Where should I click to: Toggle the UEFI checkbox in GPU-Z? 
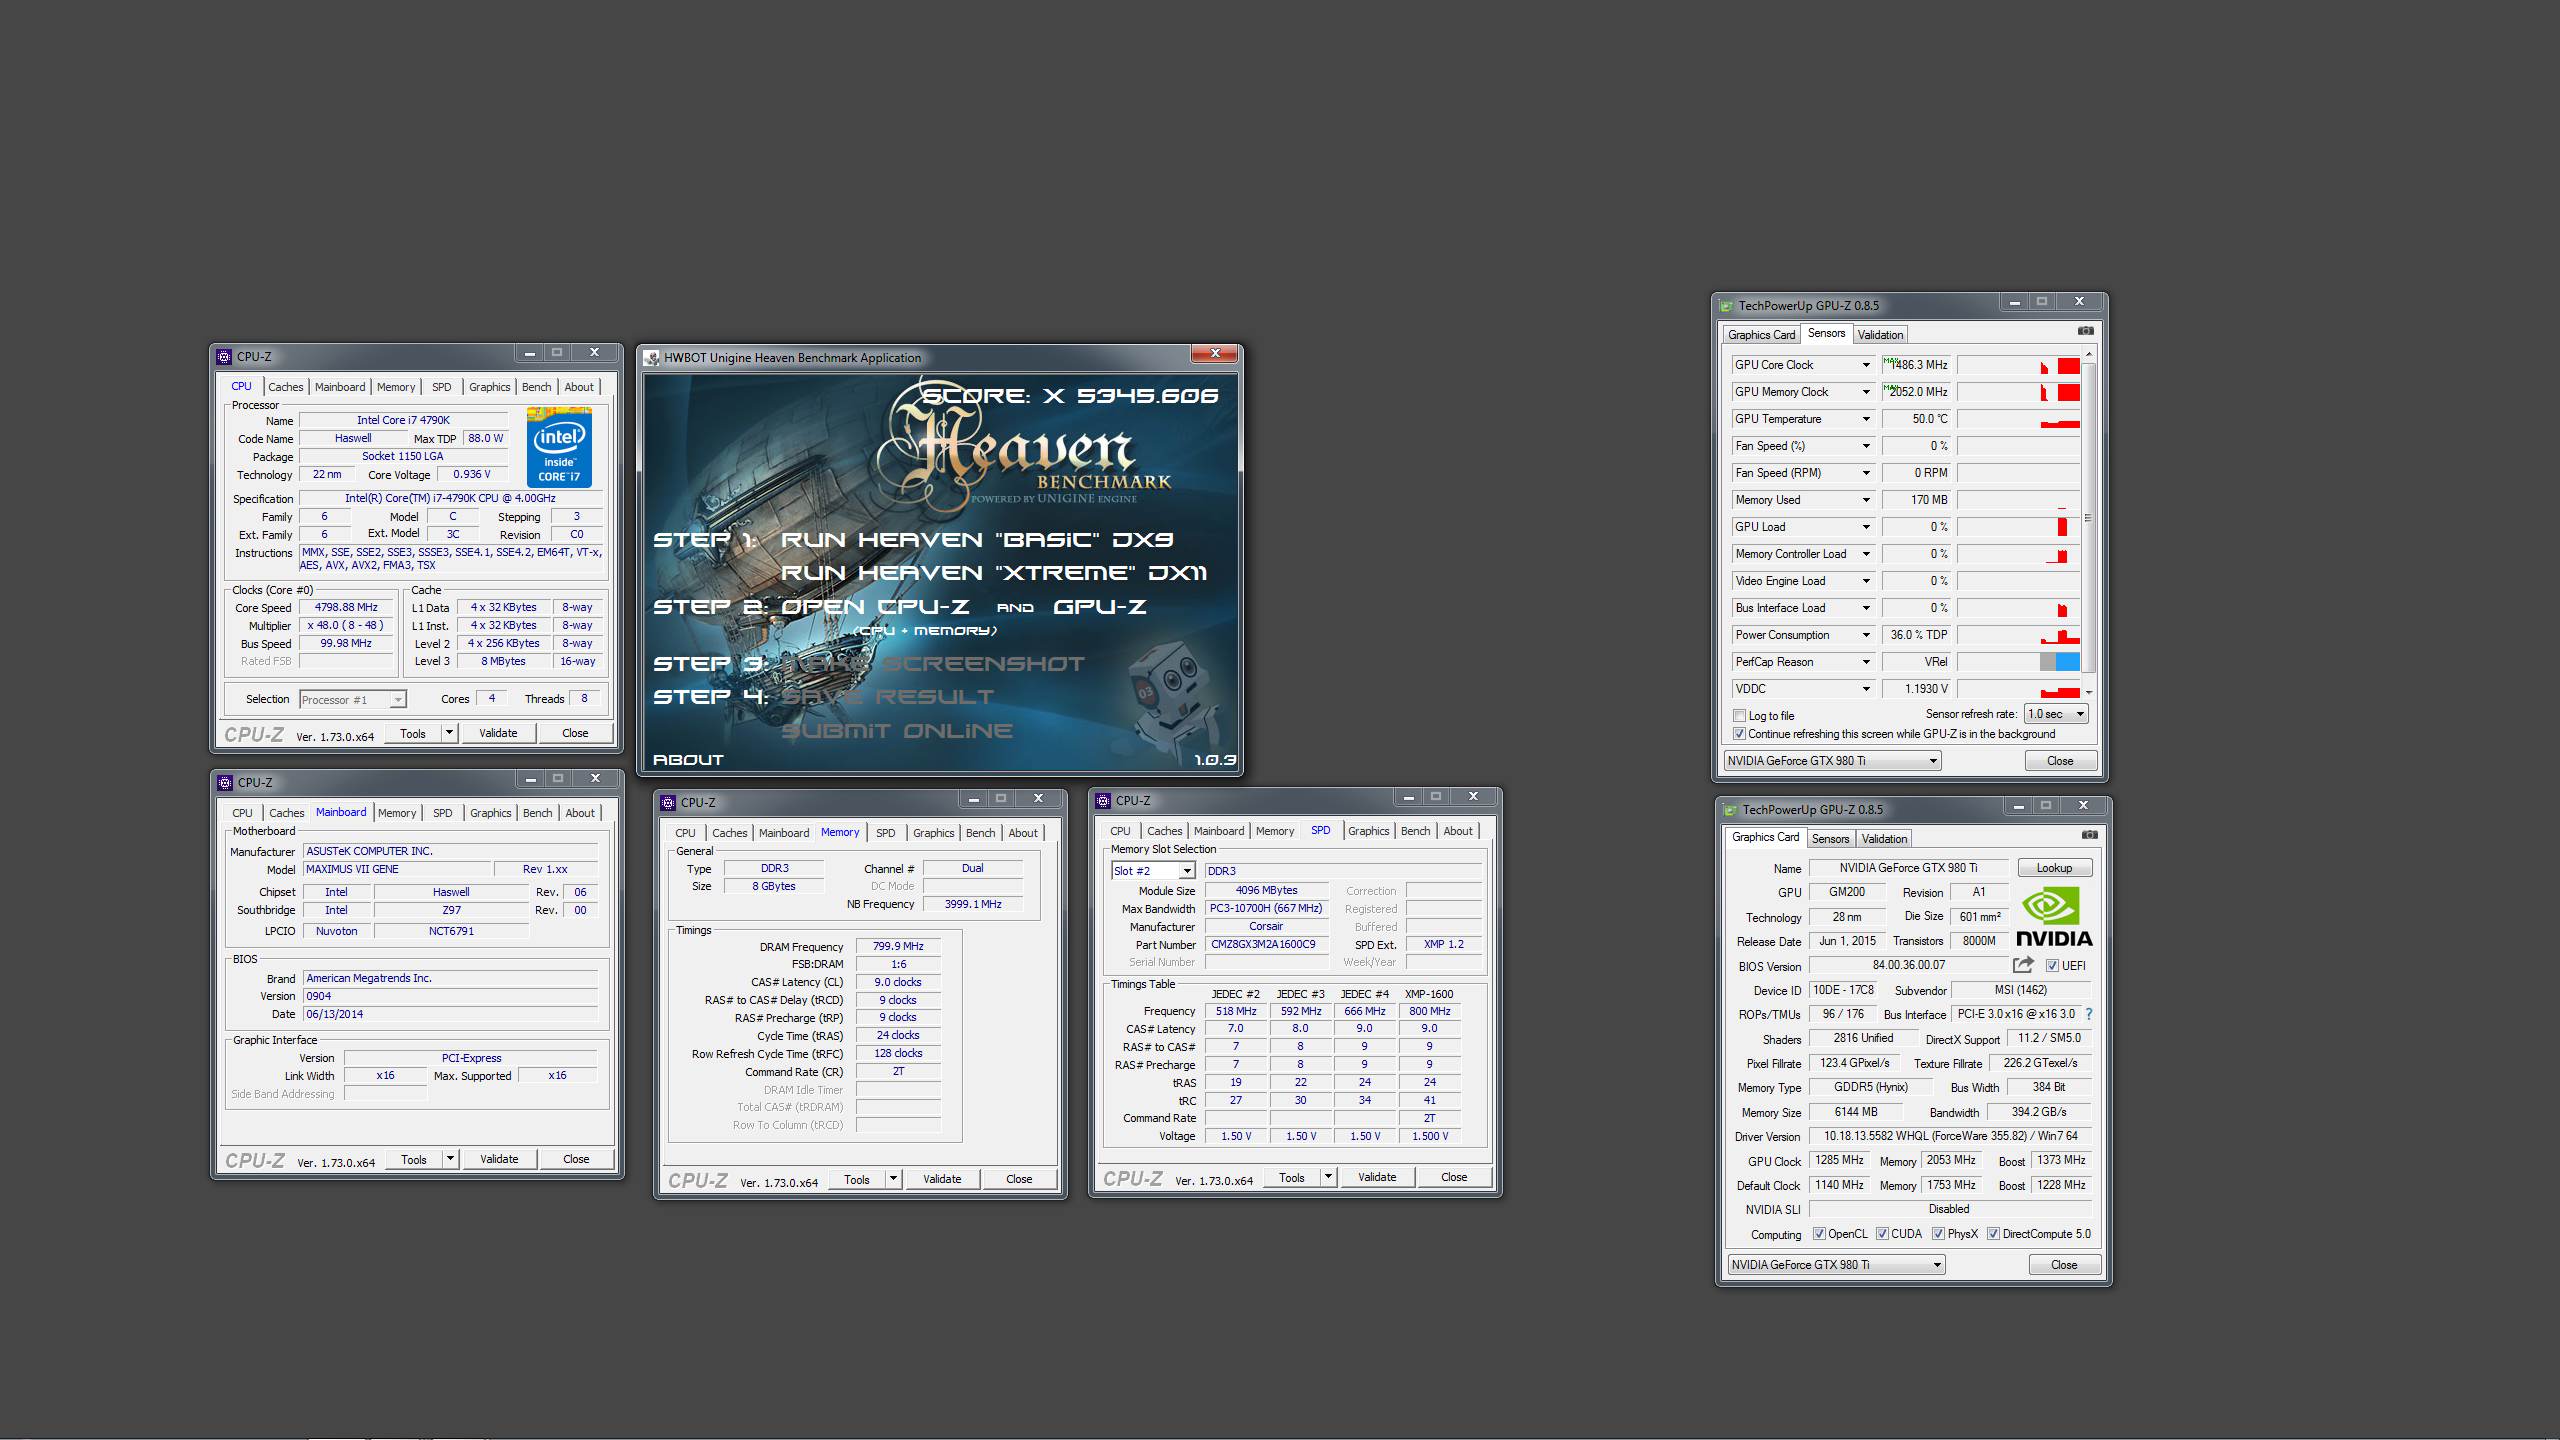(2052, 966)
